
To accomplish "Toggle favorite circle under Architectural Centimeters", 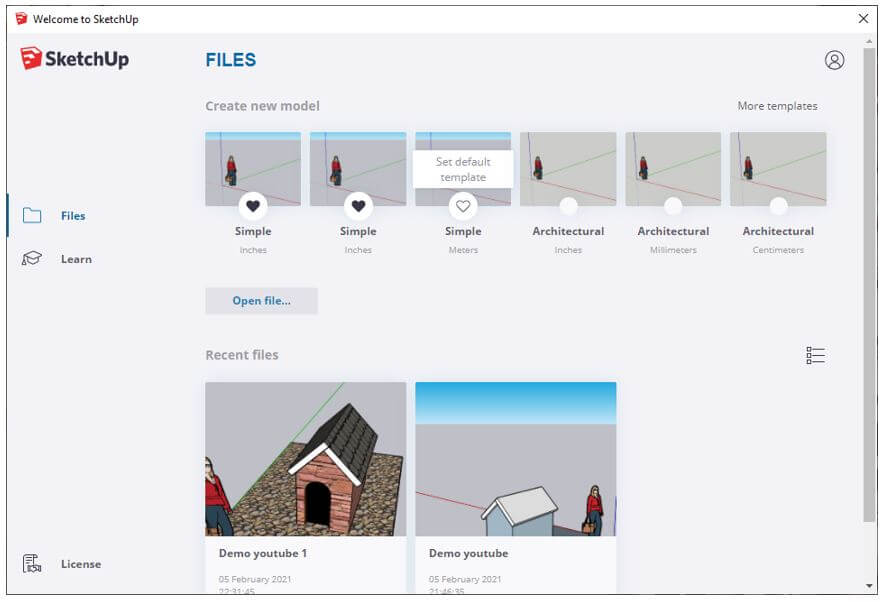I will 778,206.
